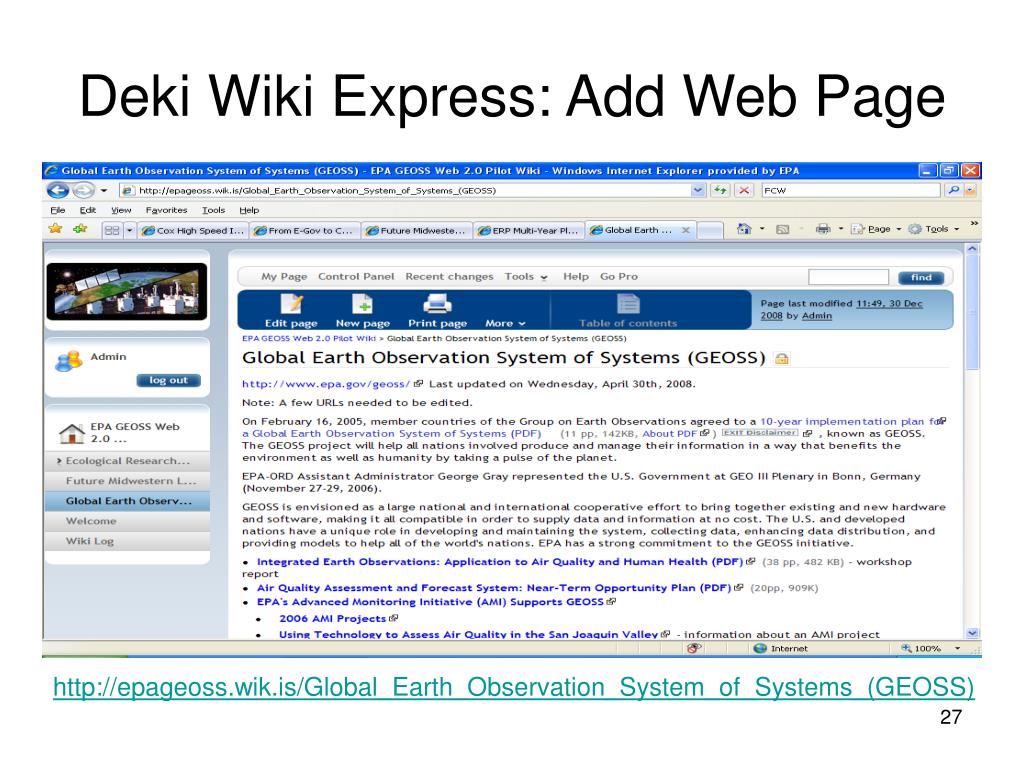Screen dimensions: 1024x768
Task: Close the Global Earth tab
Action: click(x=686, y=230)
